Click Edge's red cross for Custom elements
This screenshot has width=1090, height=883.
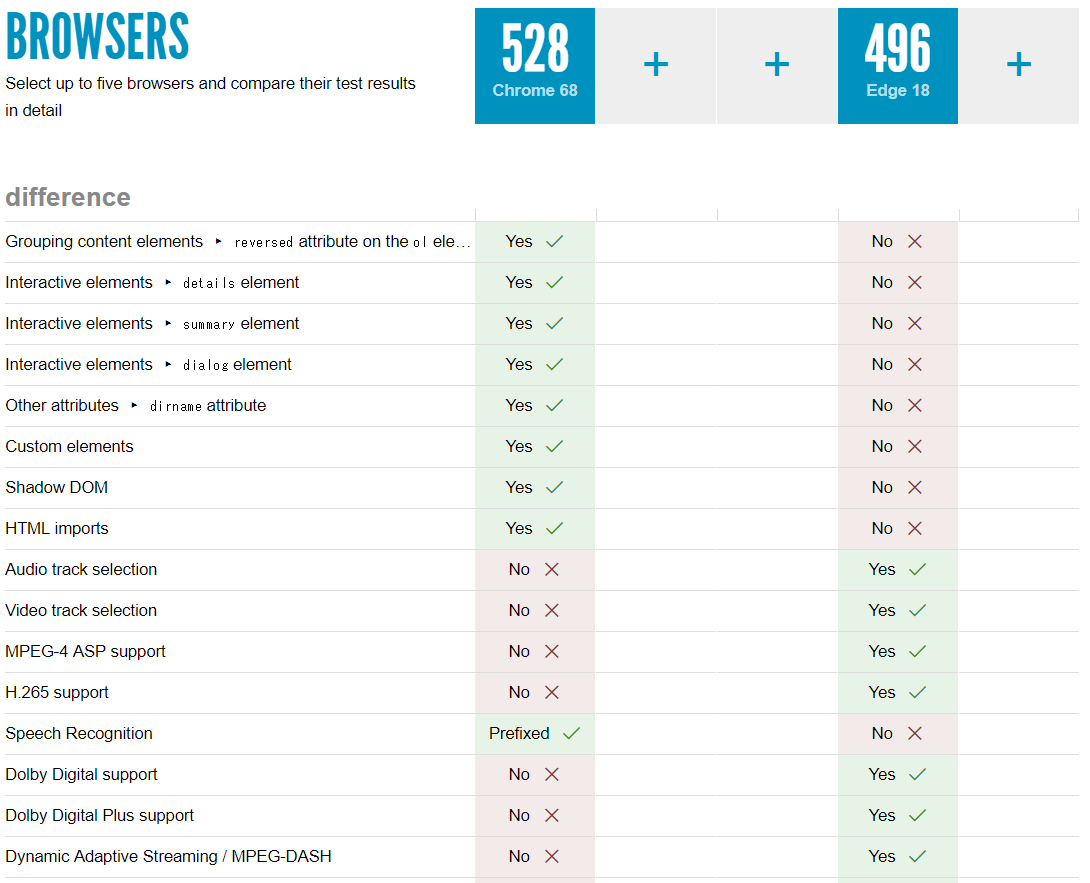coord(914,447)
